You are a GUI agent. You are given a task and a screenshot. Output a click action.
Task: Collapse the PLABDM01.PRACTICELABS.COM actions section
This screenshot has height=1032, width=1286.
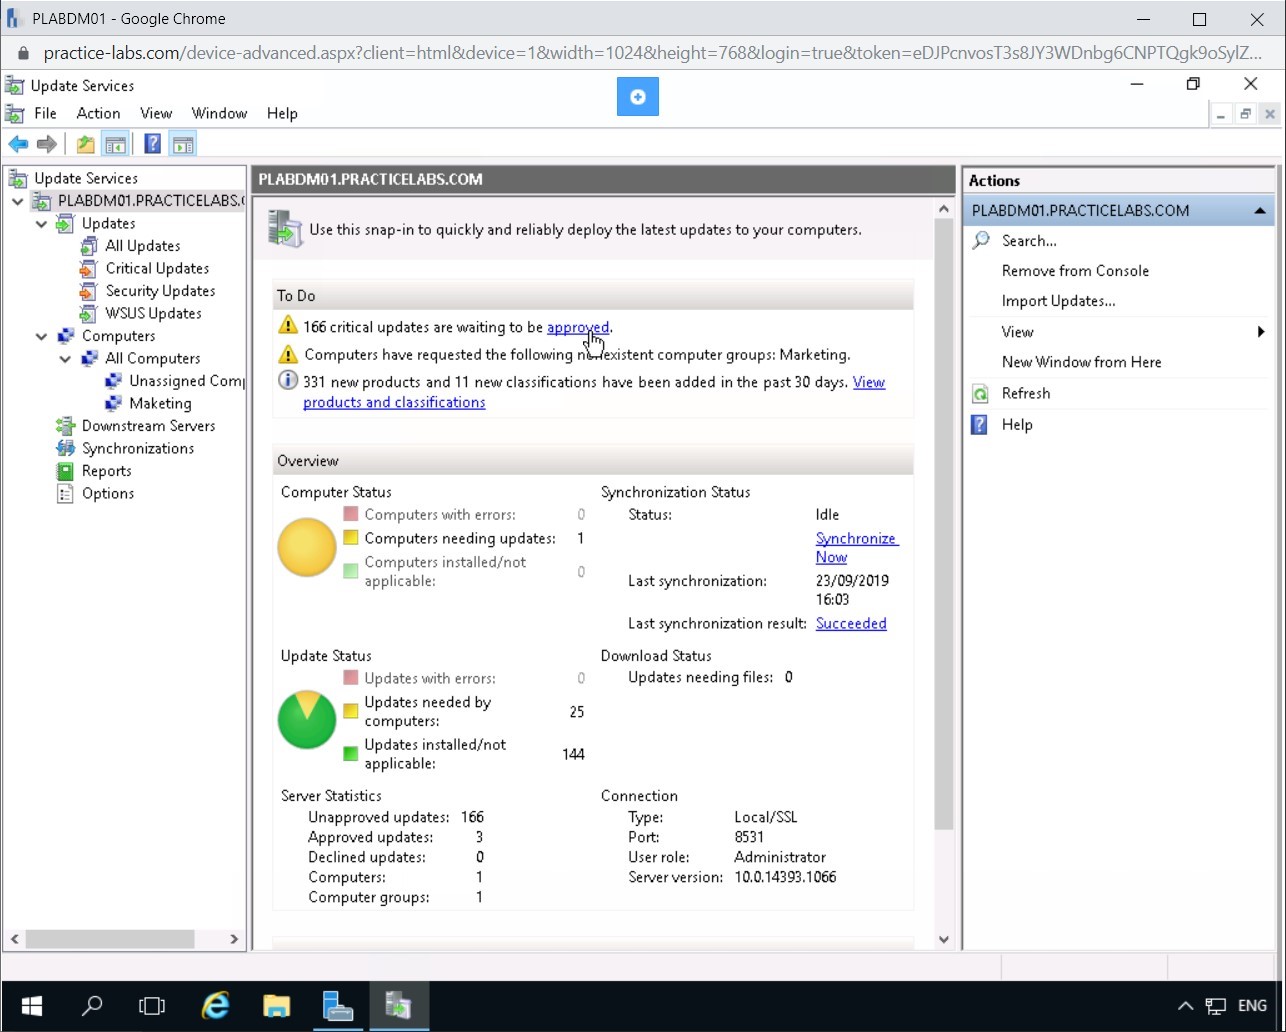(1259, 211)
